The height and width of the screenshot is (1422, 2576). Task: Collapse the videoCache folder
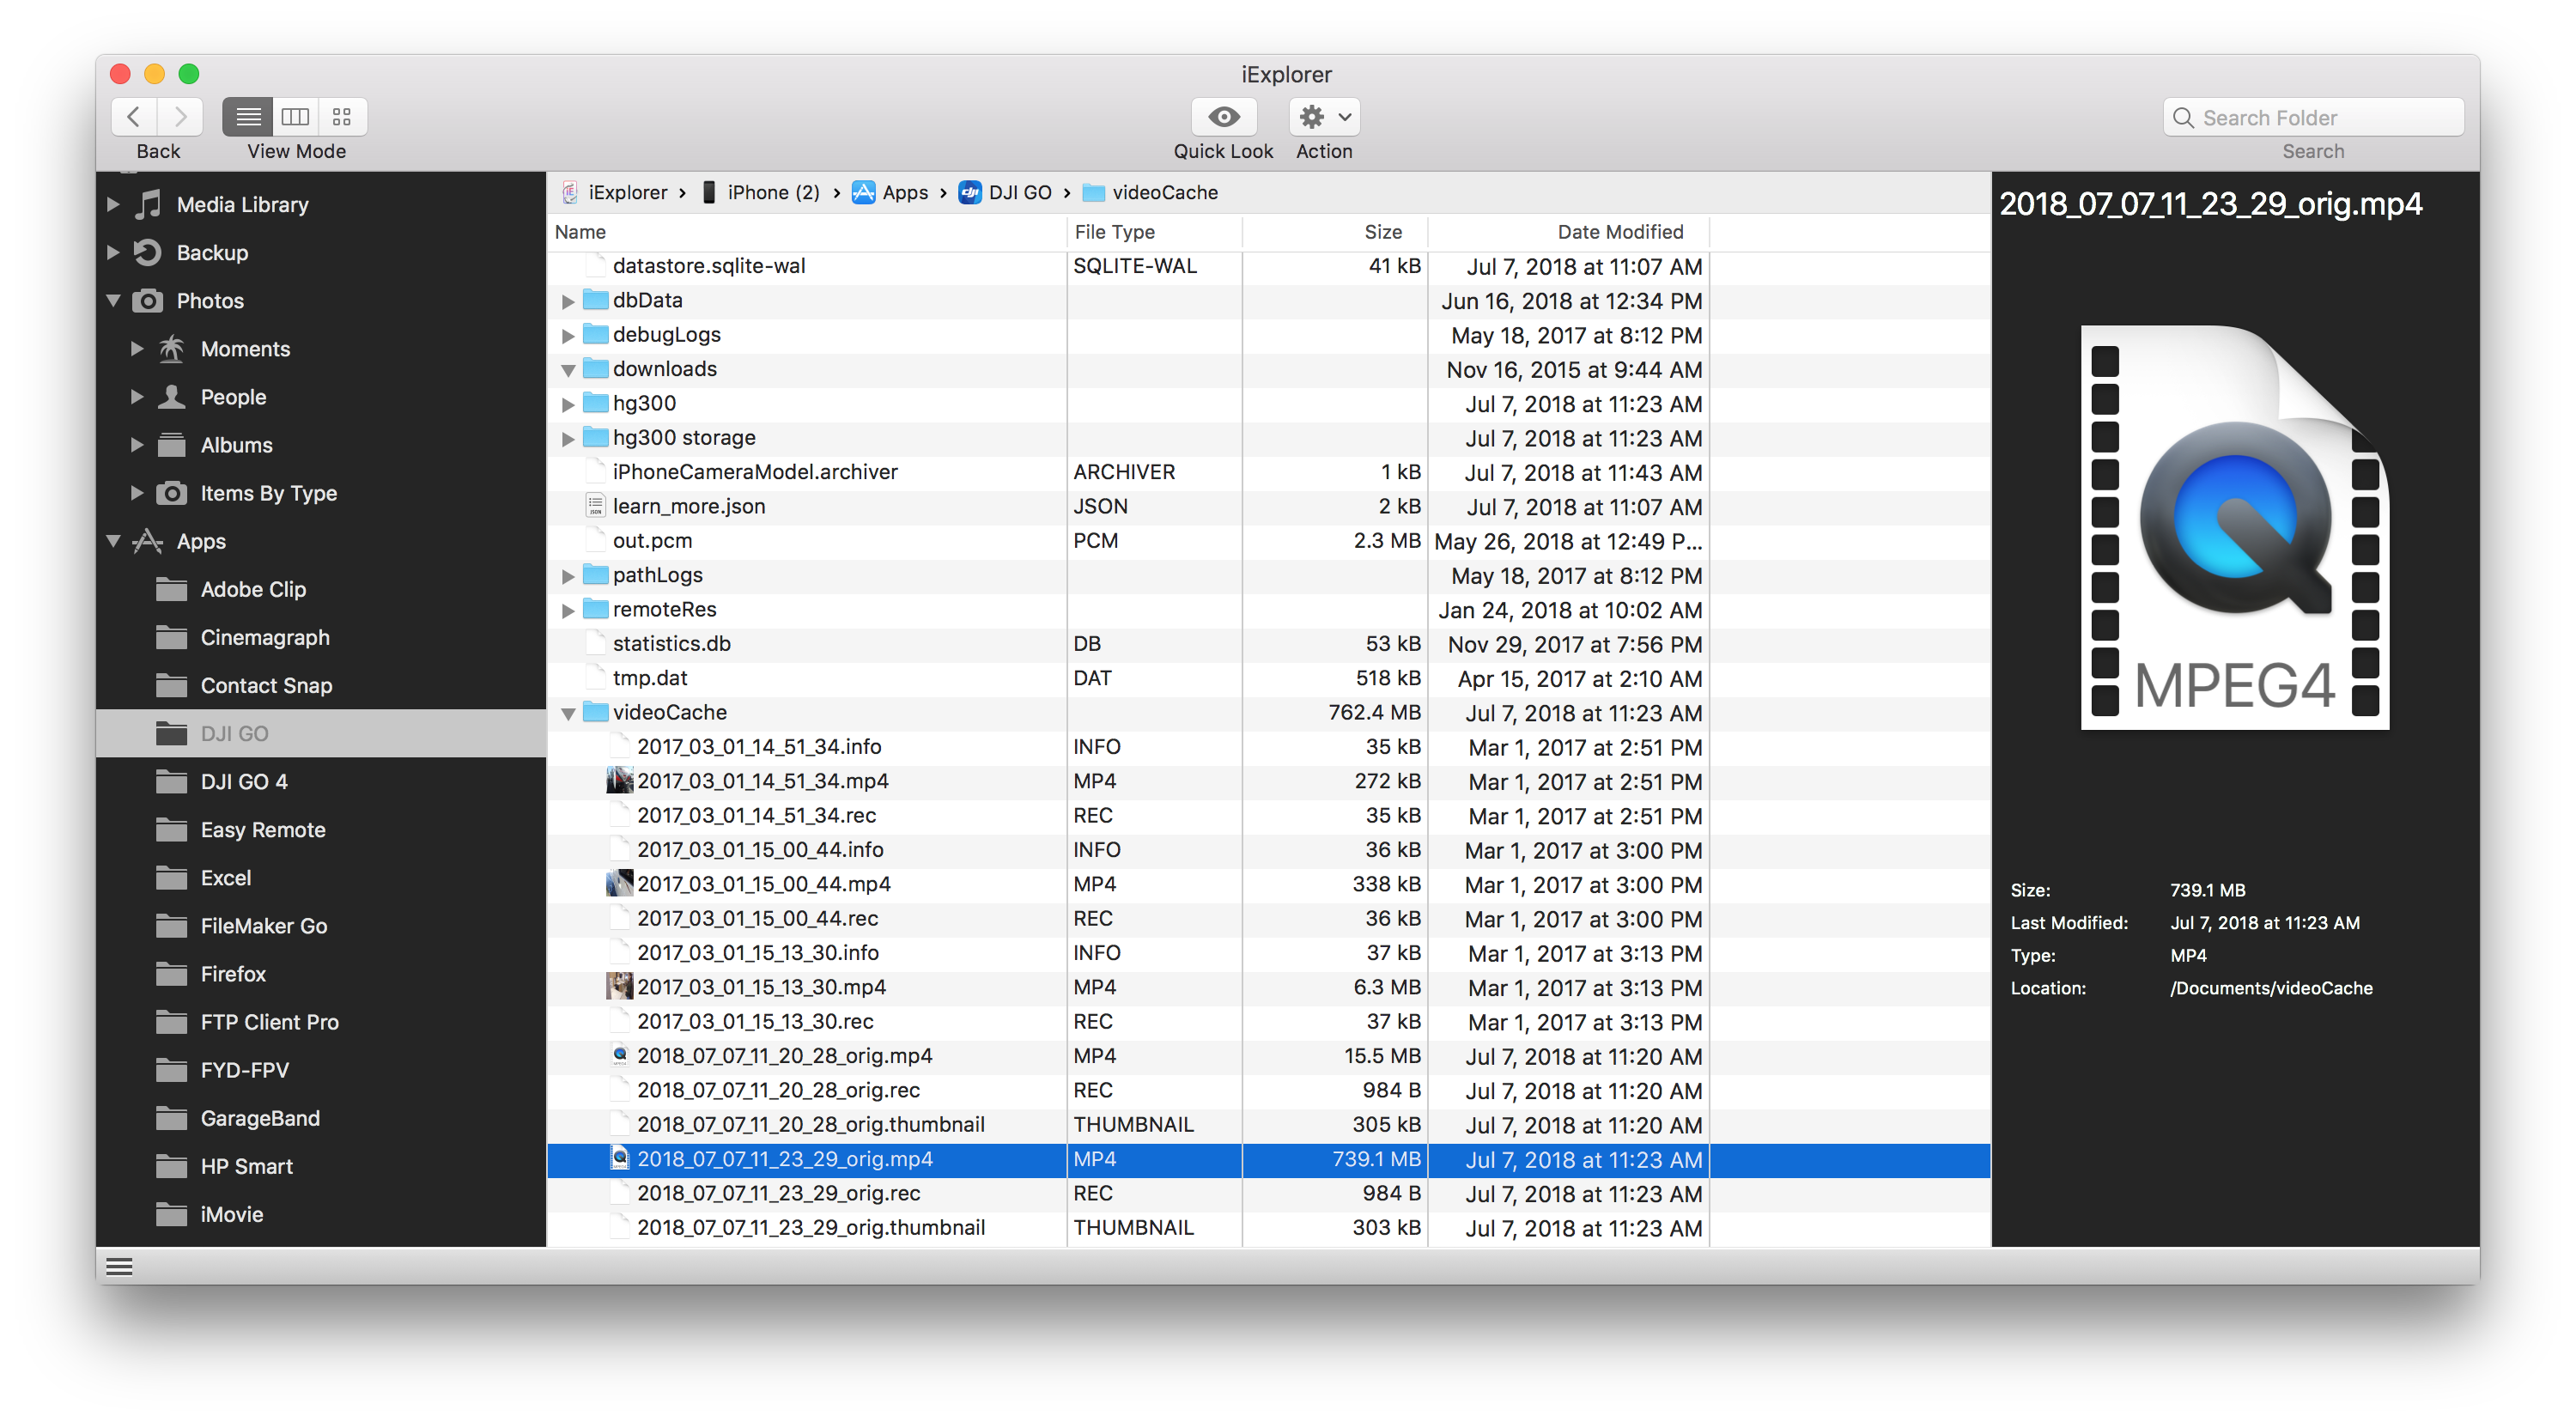568,713
